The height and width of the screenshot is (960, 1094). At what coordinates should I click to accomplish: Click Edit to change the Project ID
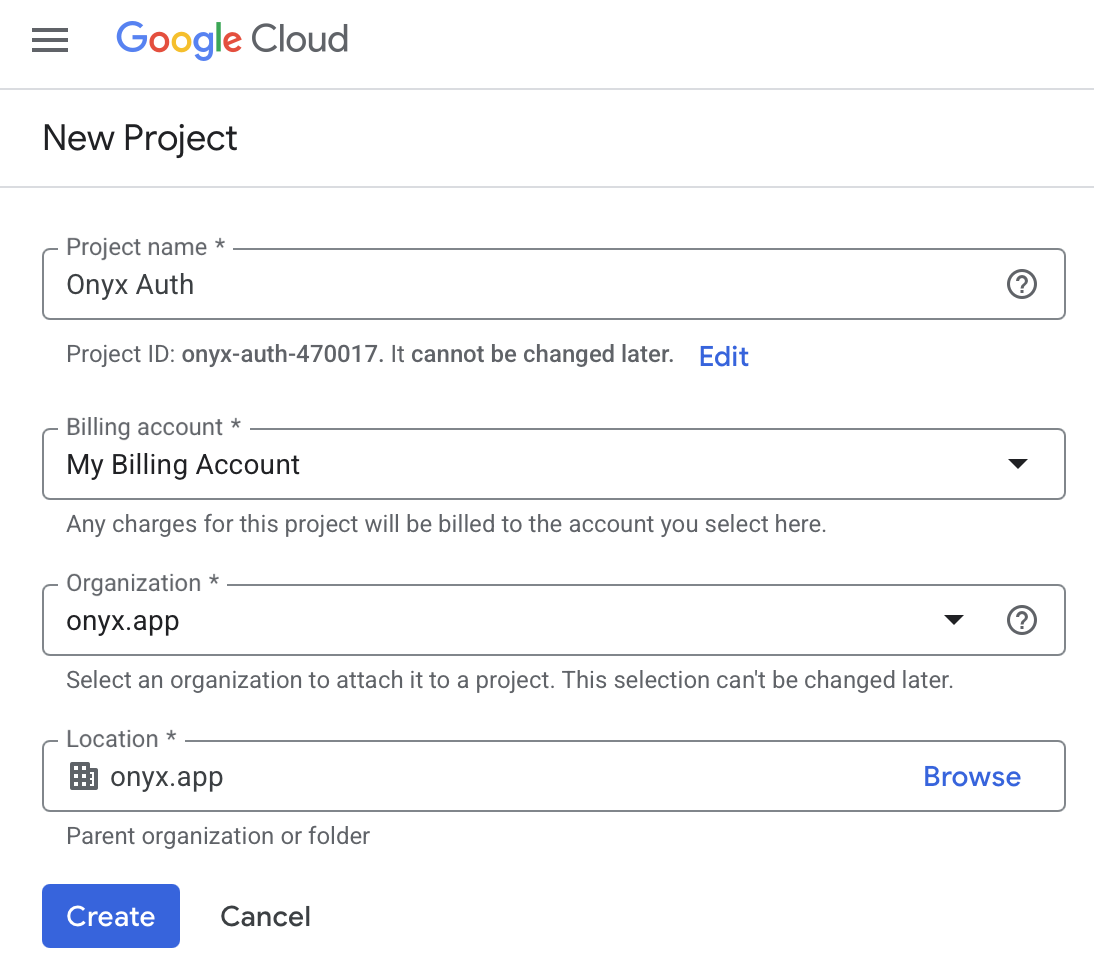click(723, 356)
